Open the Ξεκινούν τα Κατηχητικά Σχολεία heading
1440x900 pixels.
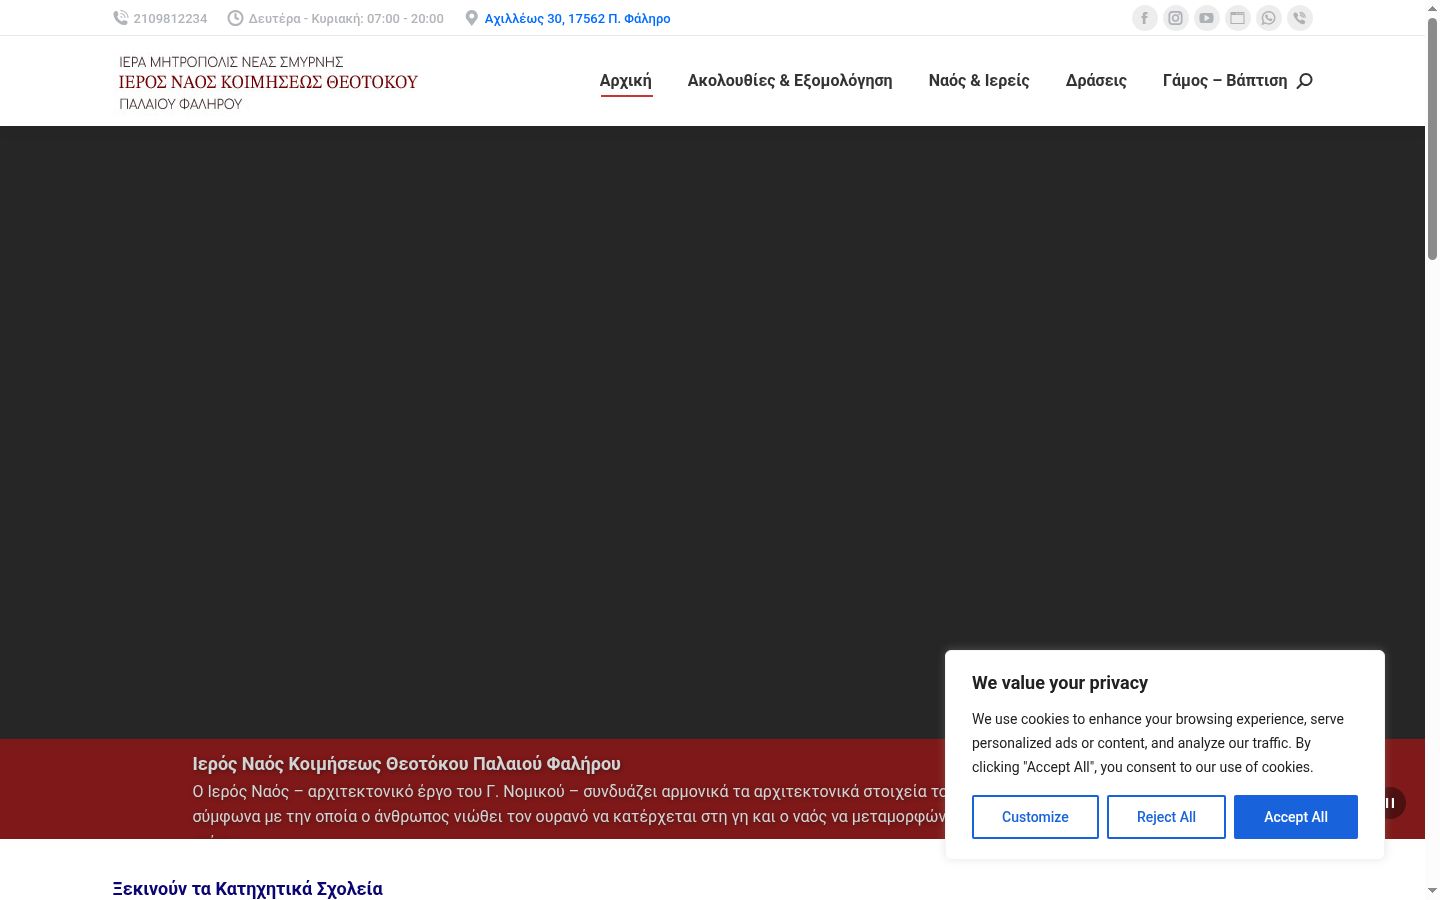click(x=248, y=888)
